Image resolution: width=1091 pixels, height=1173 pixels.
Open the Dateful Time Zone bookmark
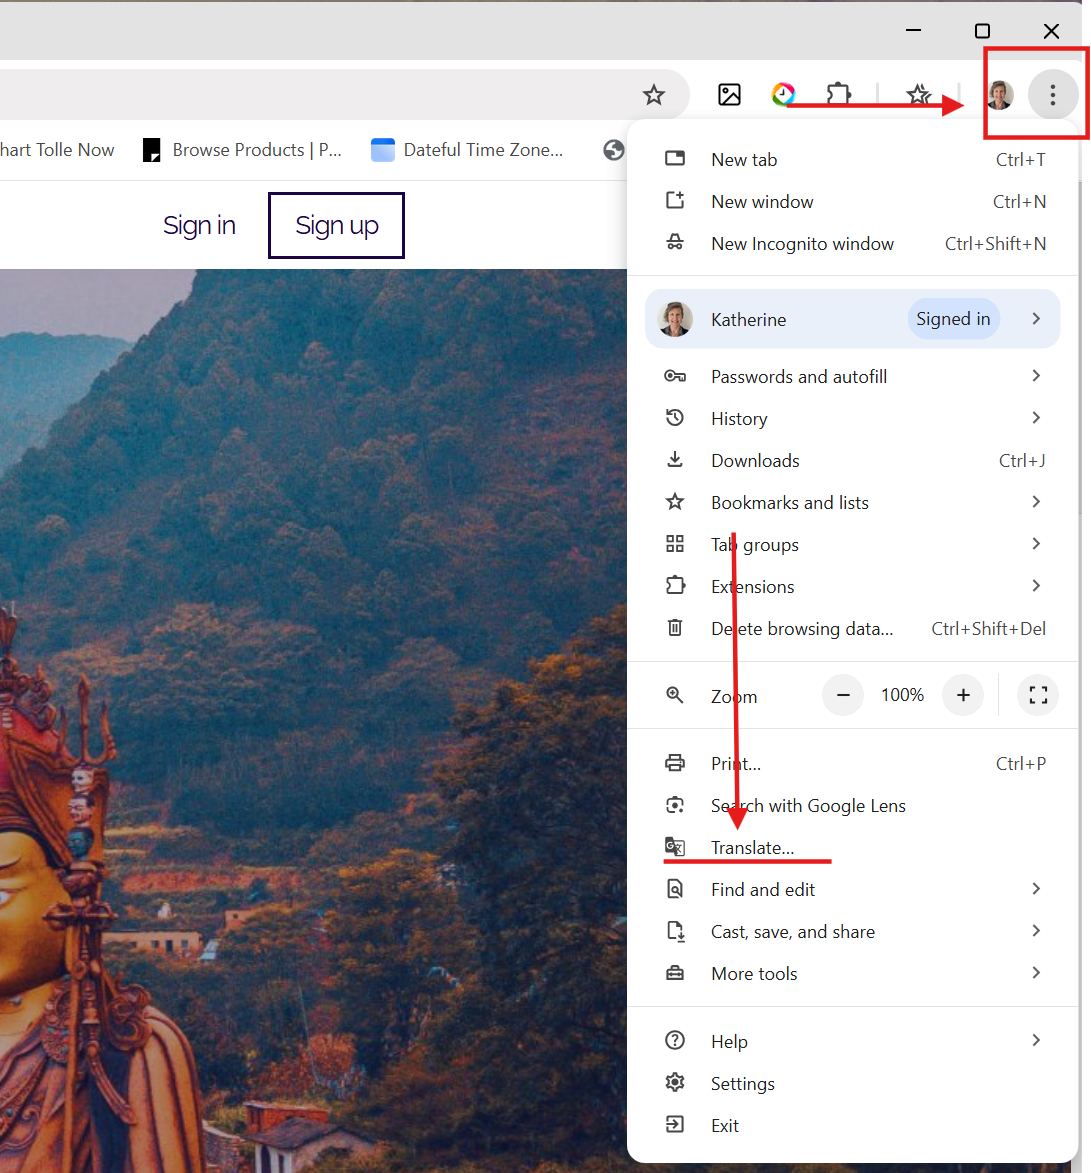(x=467, y=150)
